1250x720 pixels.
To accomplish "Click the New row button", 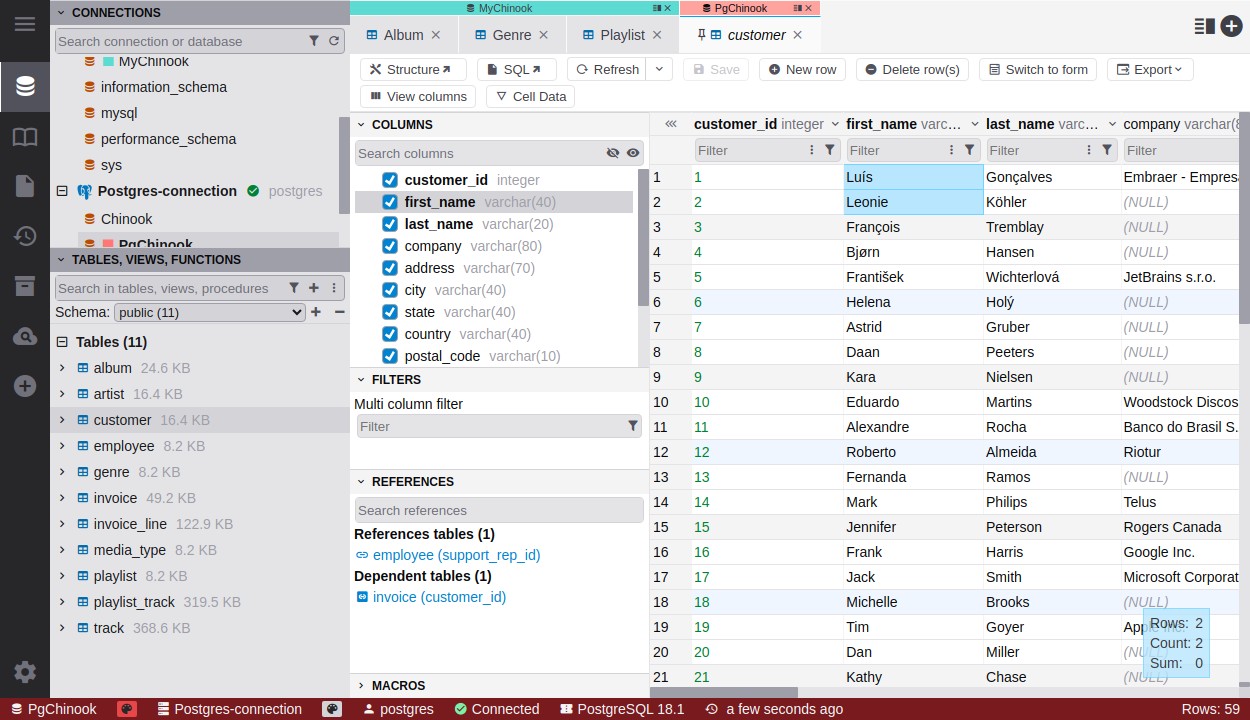I will point(802,69).
